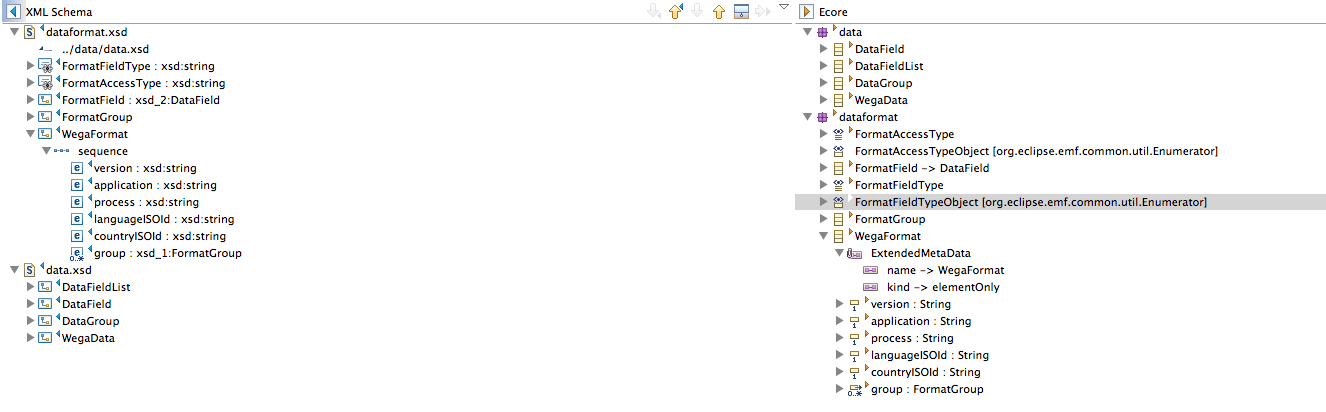Click the icon beside kind -> elementOnly
The image size is (1326, 412).
point(870,287)
